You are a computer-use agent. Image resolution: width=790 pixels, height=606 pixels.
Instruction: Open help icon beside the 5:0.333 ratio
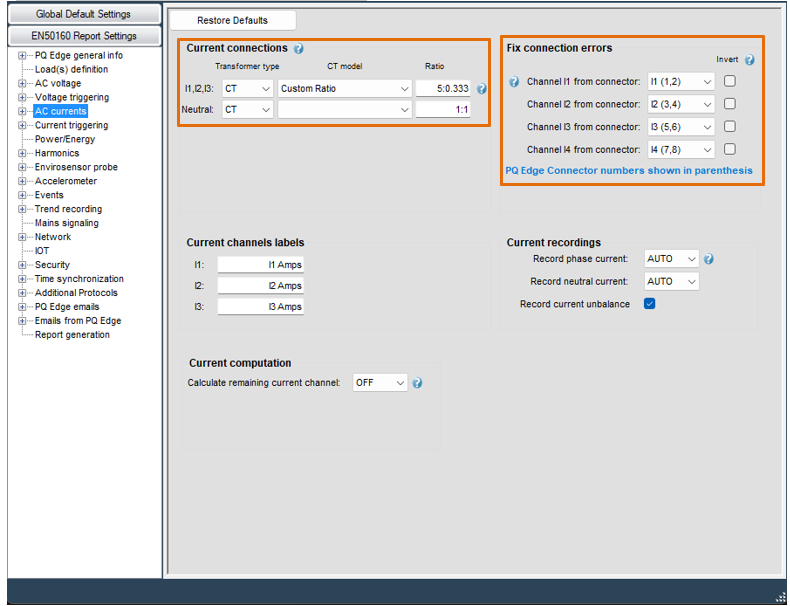point(482,89)
